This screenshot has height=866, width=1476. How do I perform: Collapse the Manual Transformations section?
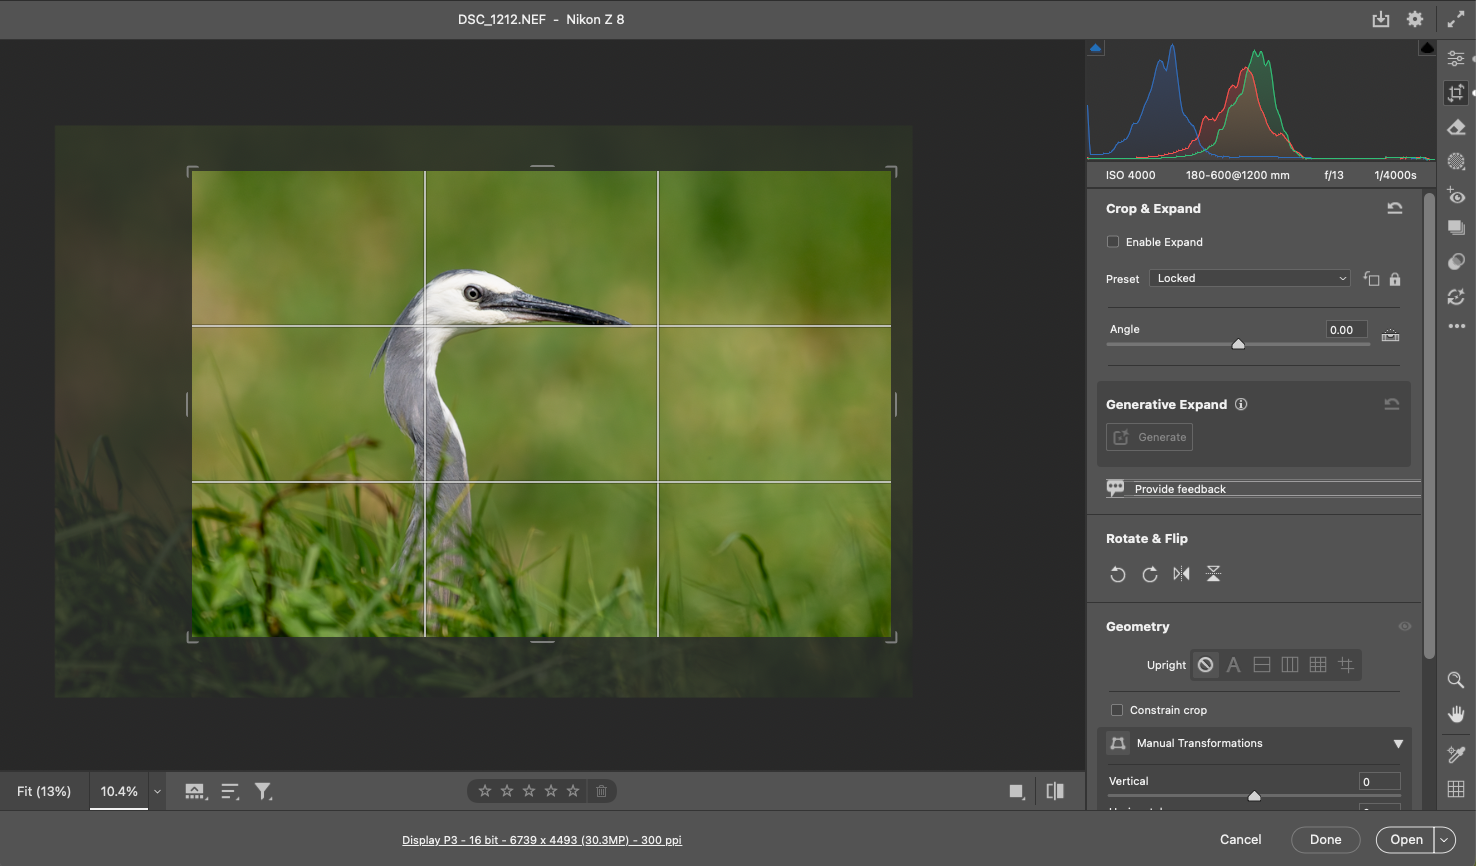click(x=1398, y=744)
